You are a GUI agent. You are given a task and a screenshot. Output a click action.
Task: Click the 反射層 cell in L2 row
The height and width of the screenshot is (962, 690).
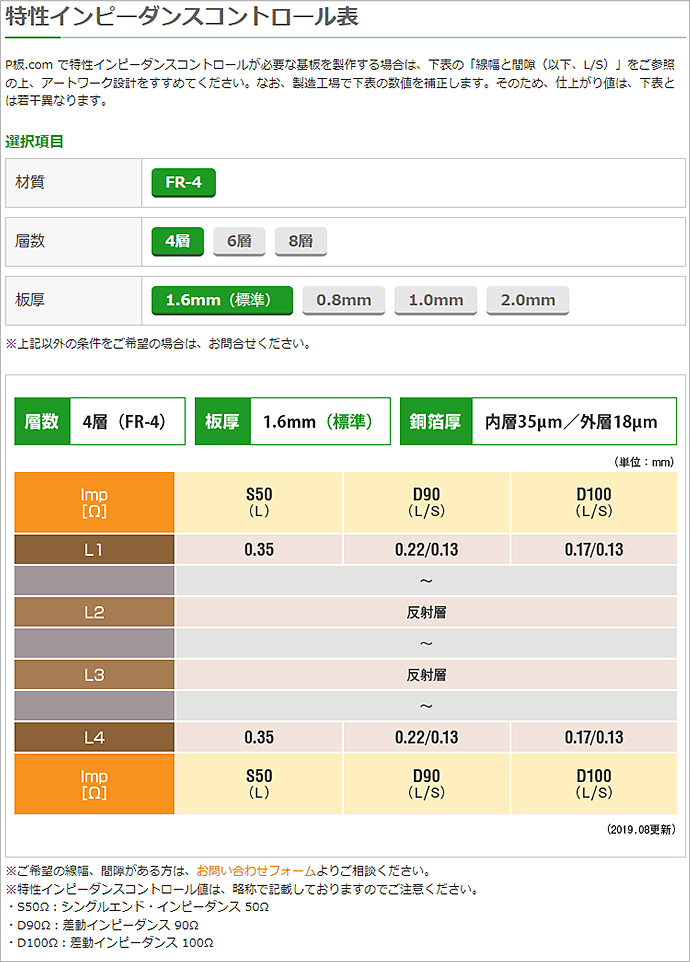[427, 612]
